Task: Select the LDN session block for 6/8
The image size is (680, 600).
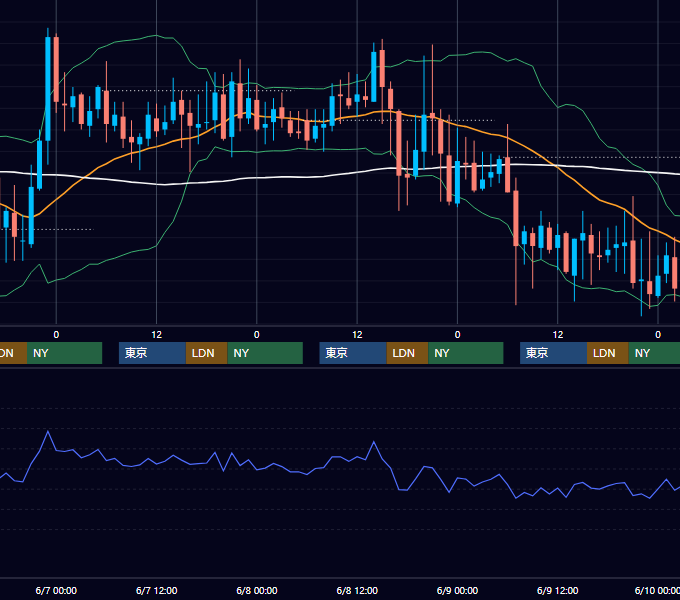Action: click(x=407, y=353)
